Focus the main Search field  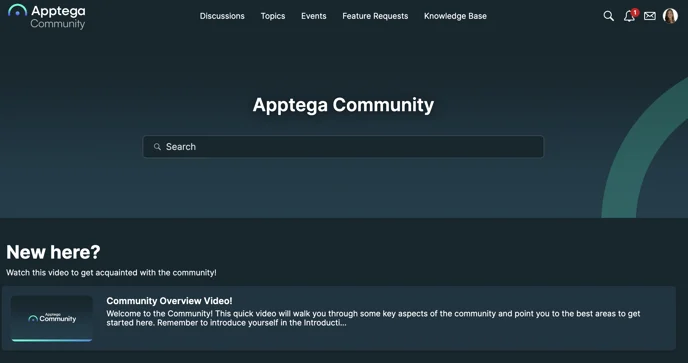(x=343, y=147)
